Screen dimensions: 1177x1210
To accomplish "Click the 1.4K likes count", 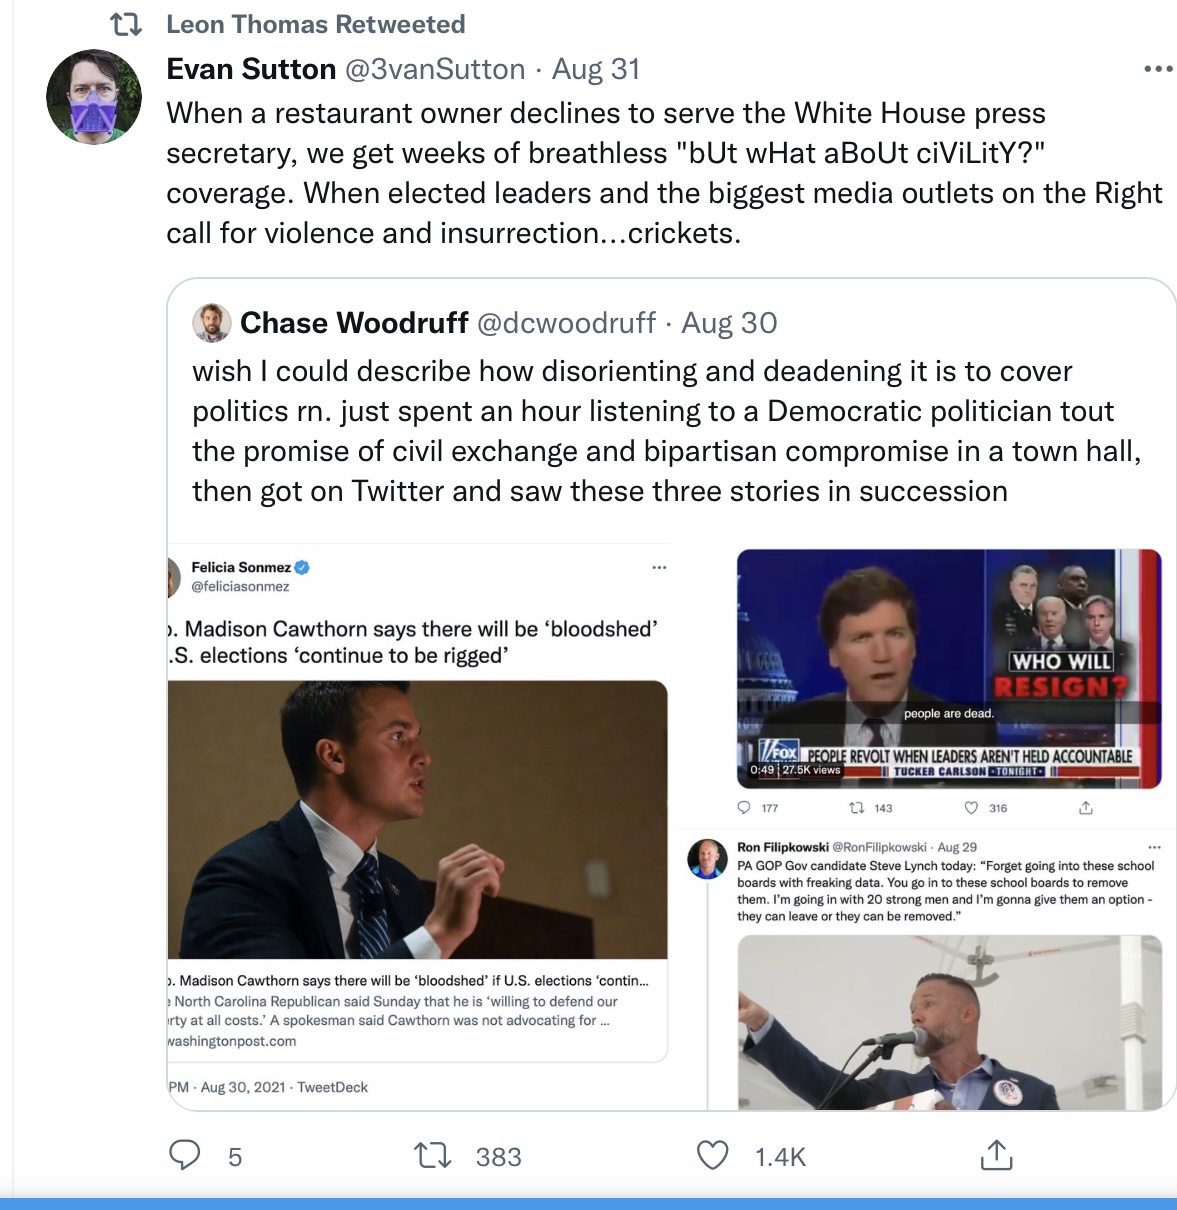I will pos(780,1157).
